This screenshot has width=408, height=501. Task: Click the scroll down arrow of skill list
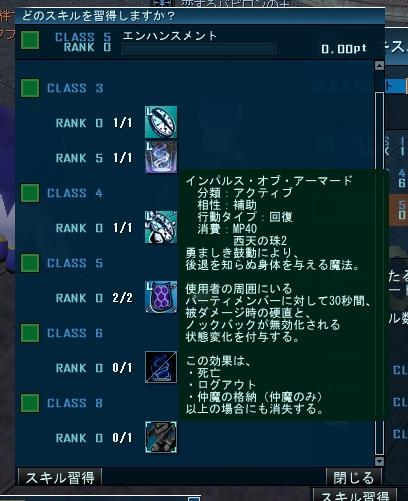coord(379,461)
